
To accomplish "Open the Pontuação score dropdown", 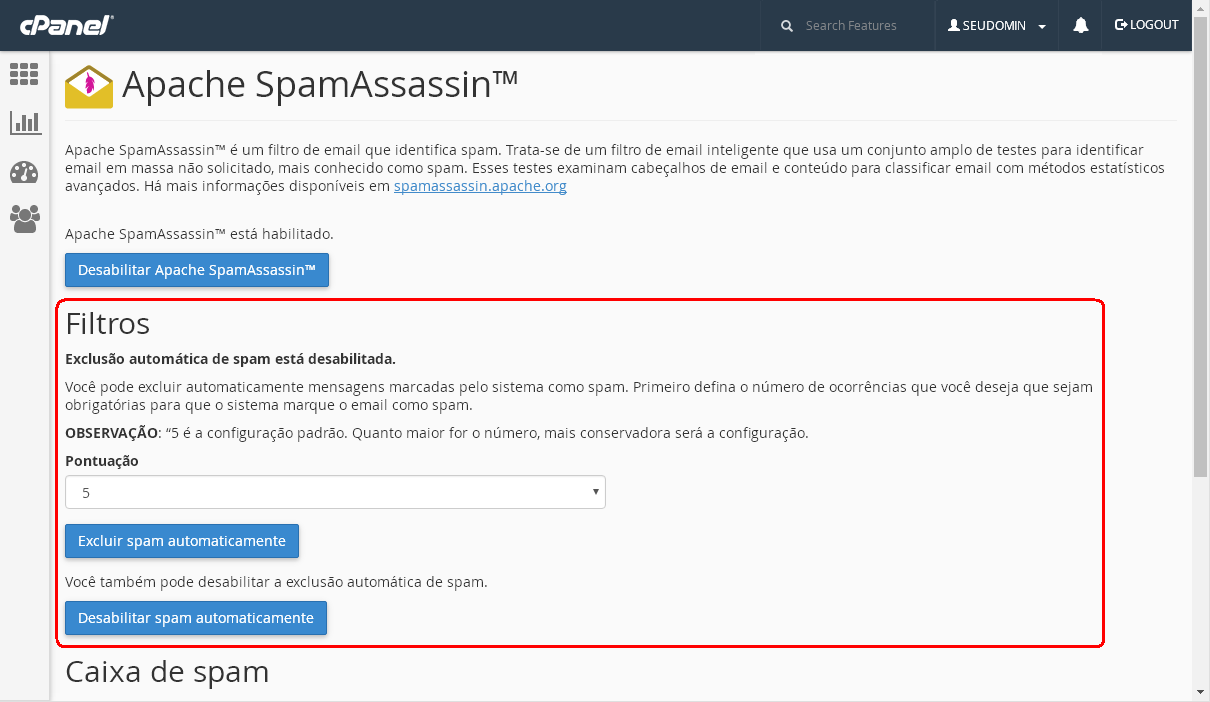I will [335, 492].
